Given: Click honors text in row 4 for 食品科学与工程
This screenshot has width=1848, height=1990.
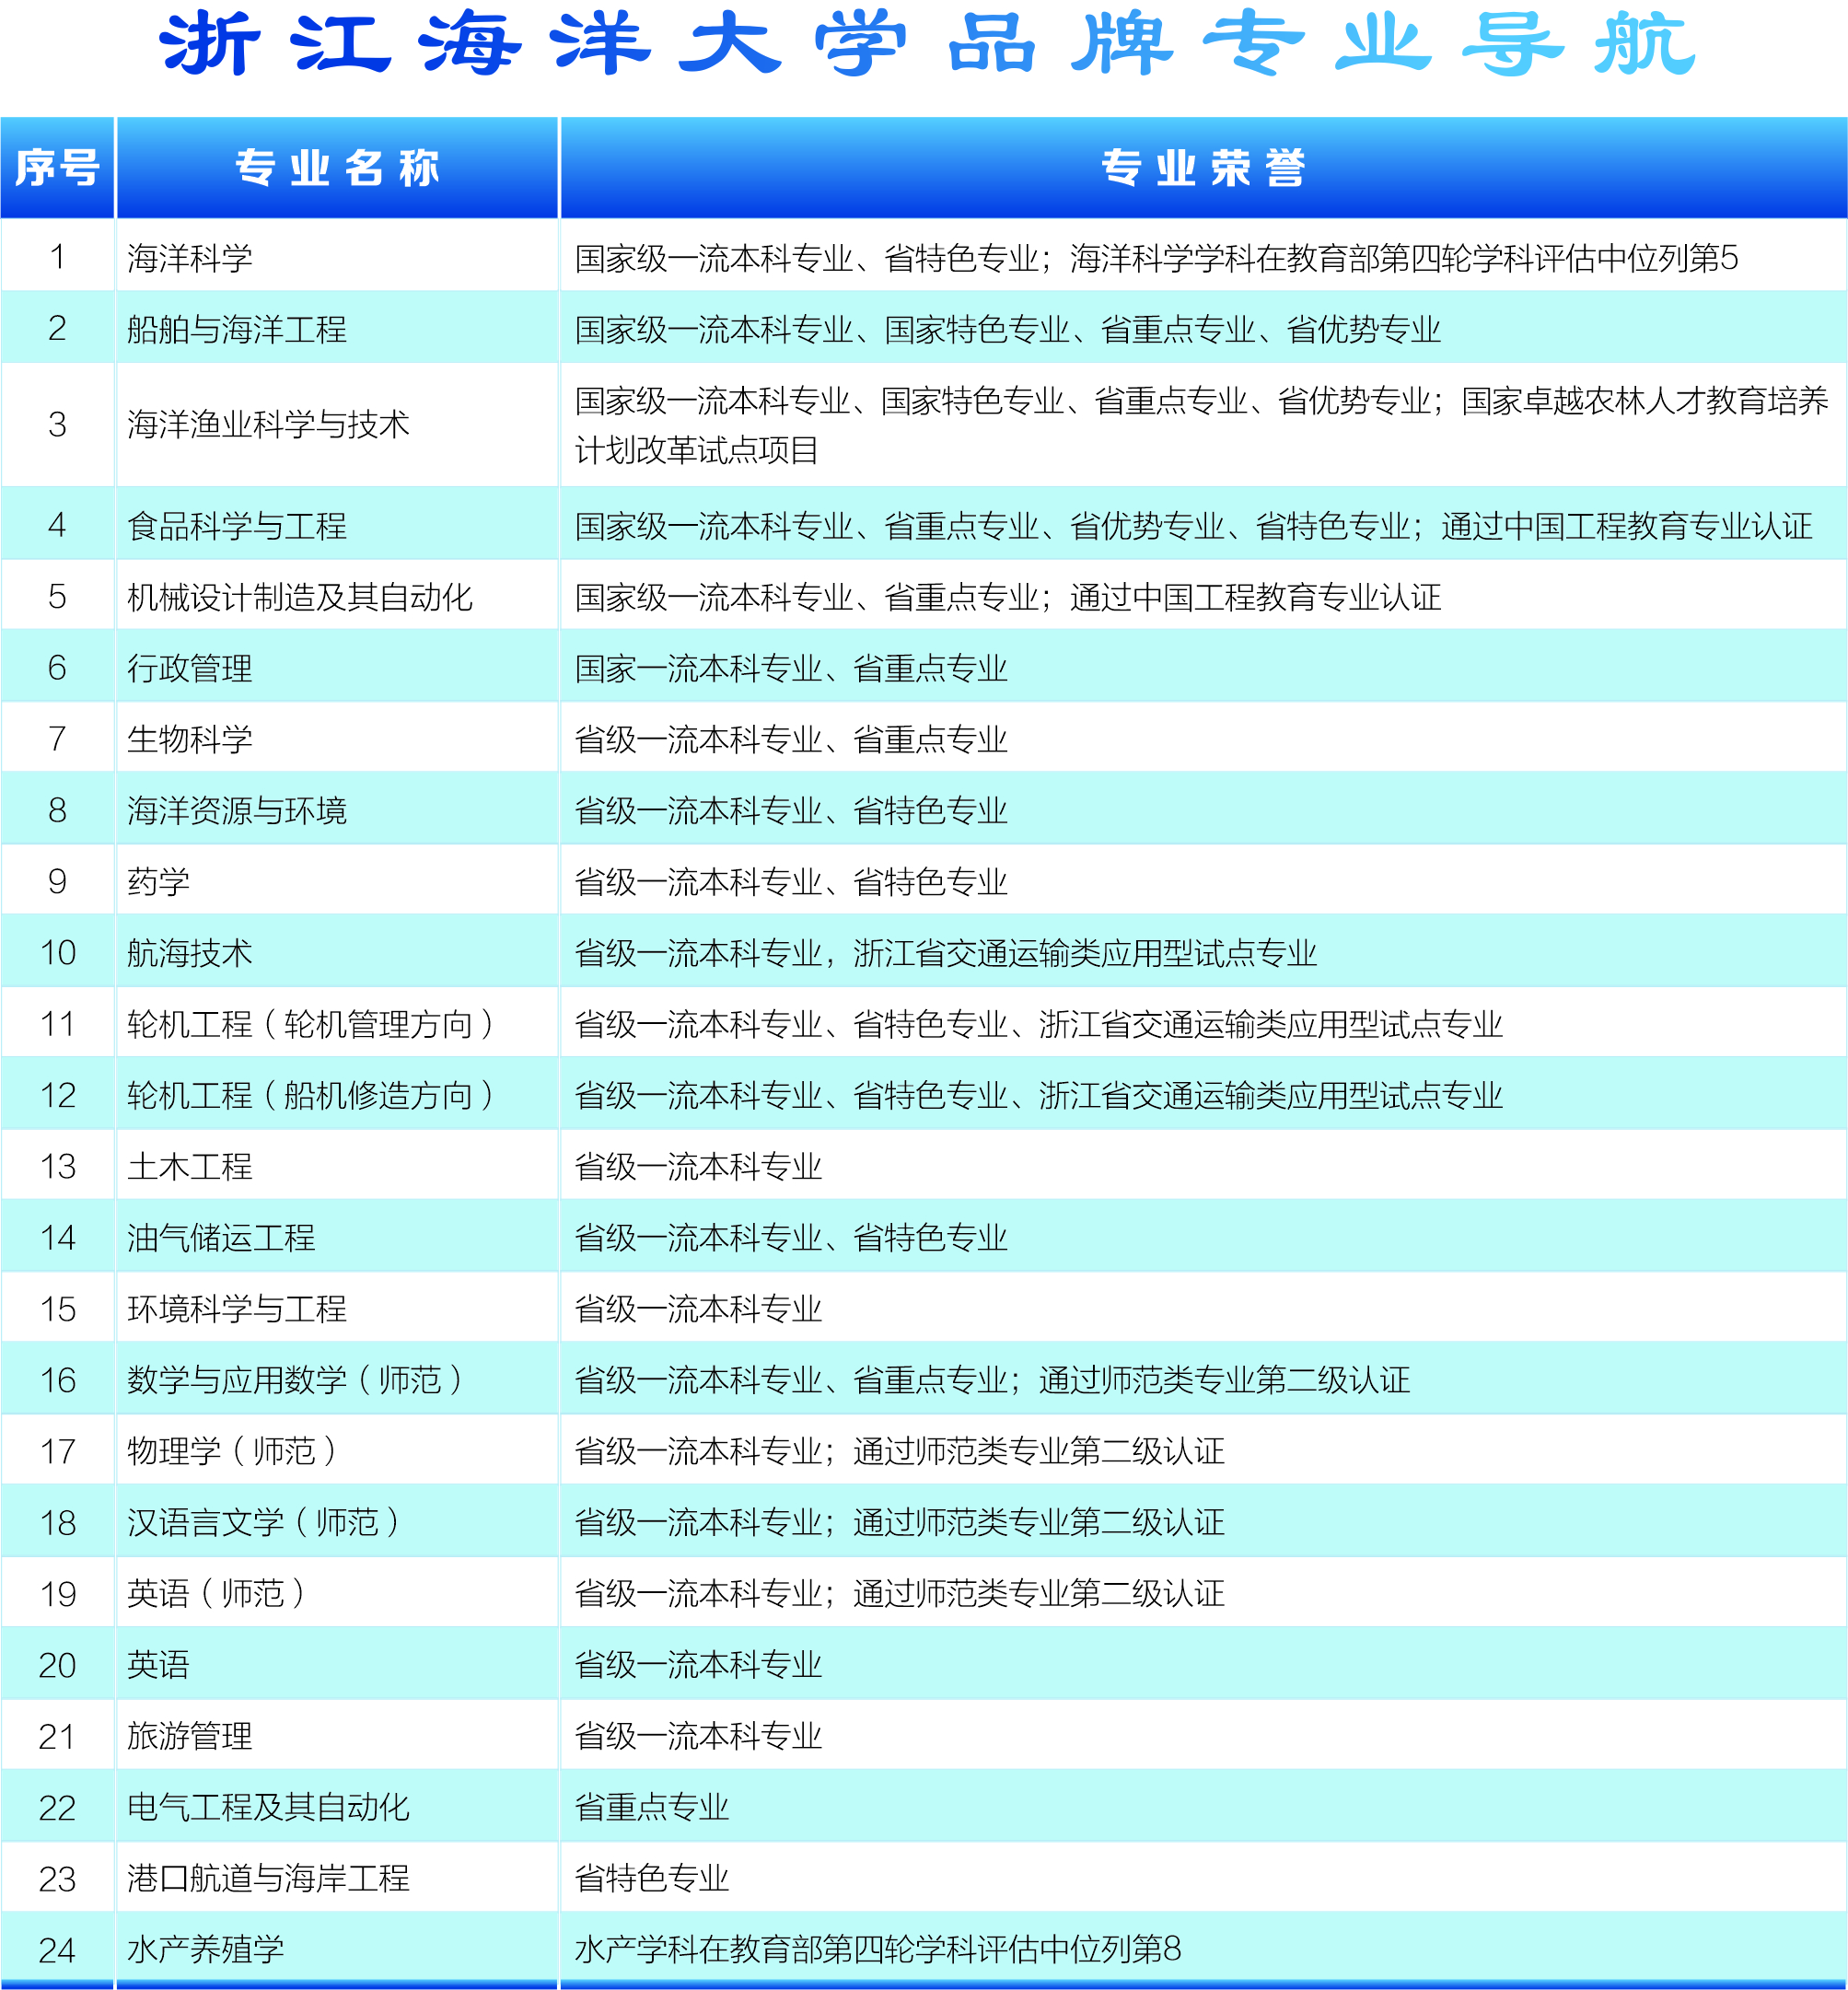Looking at the screenshot, I should [1193, 526].
